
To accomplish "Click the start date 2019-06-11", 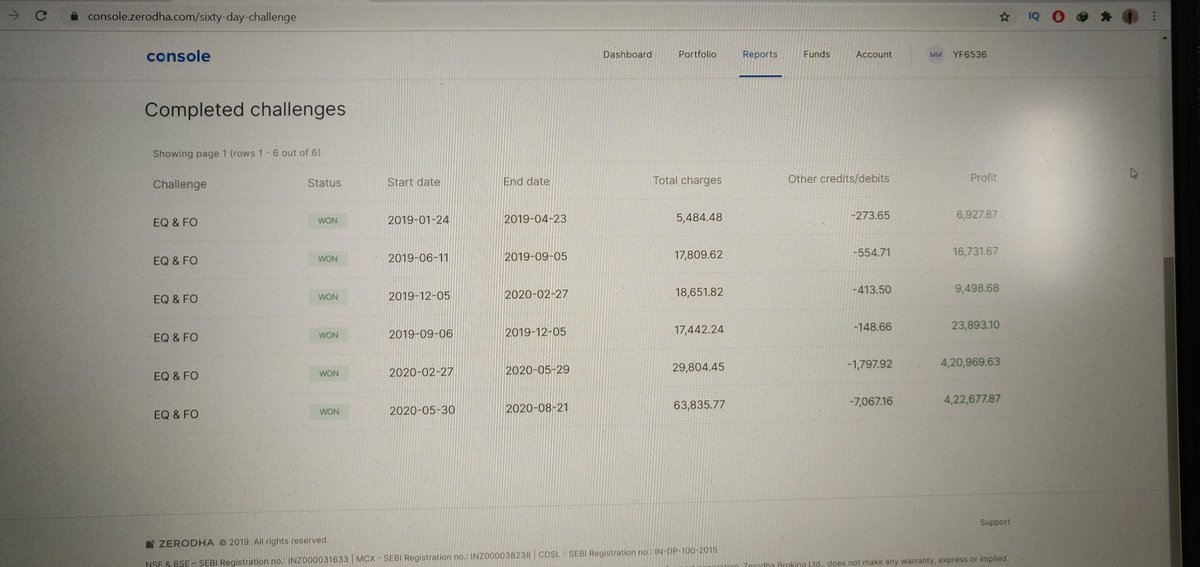I will point(418,258).
